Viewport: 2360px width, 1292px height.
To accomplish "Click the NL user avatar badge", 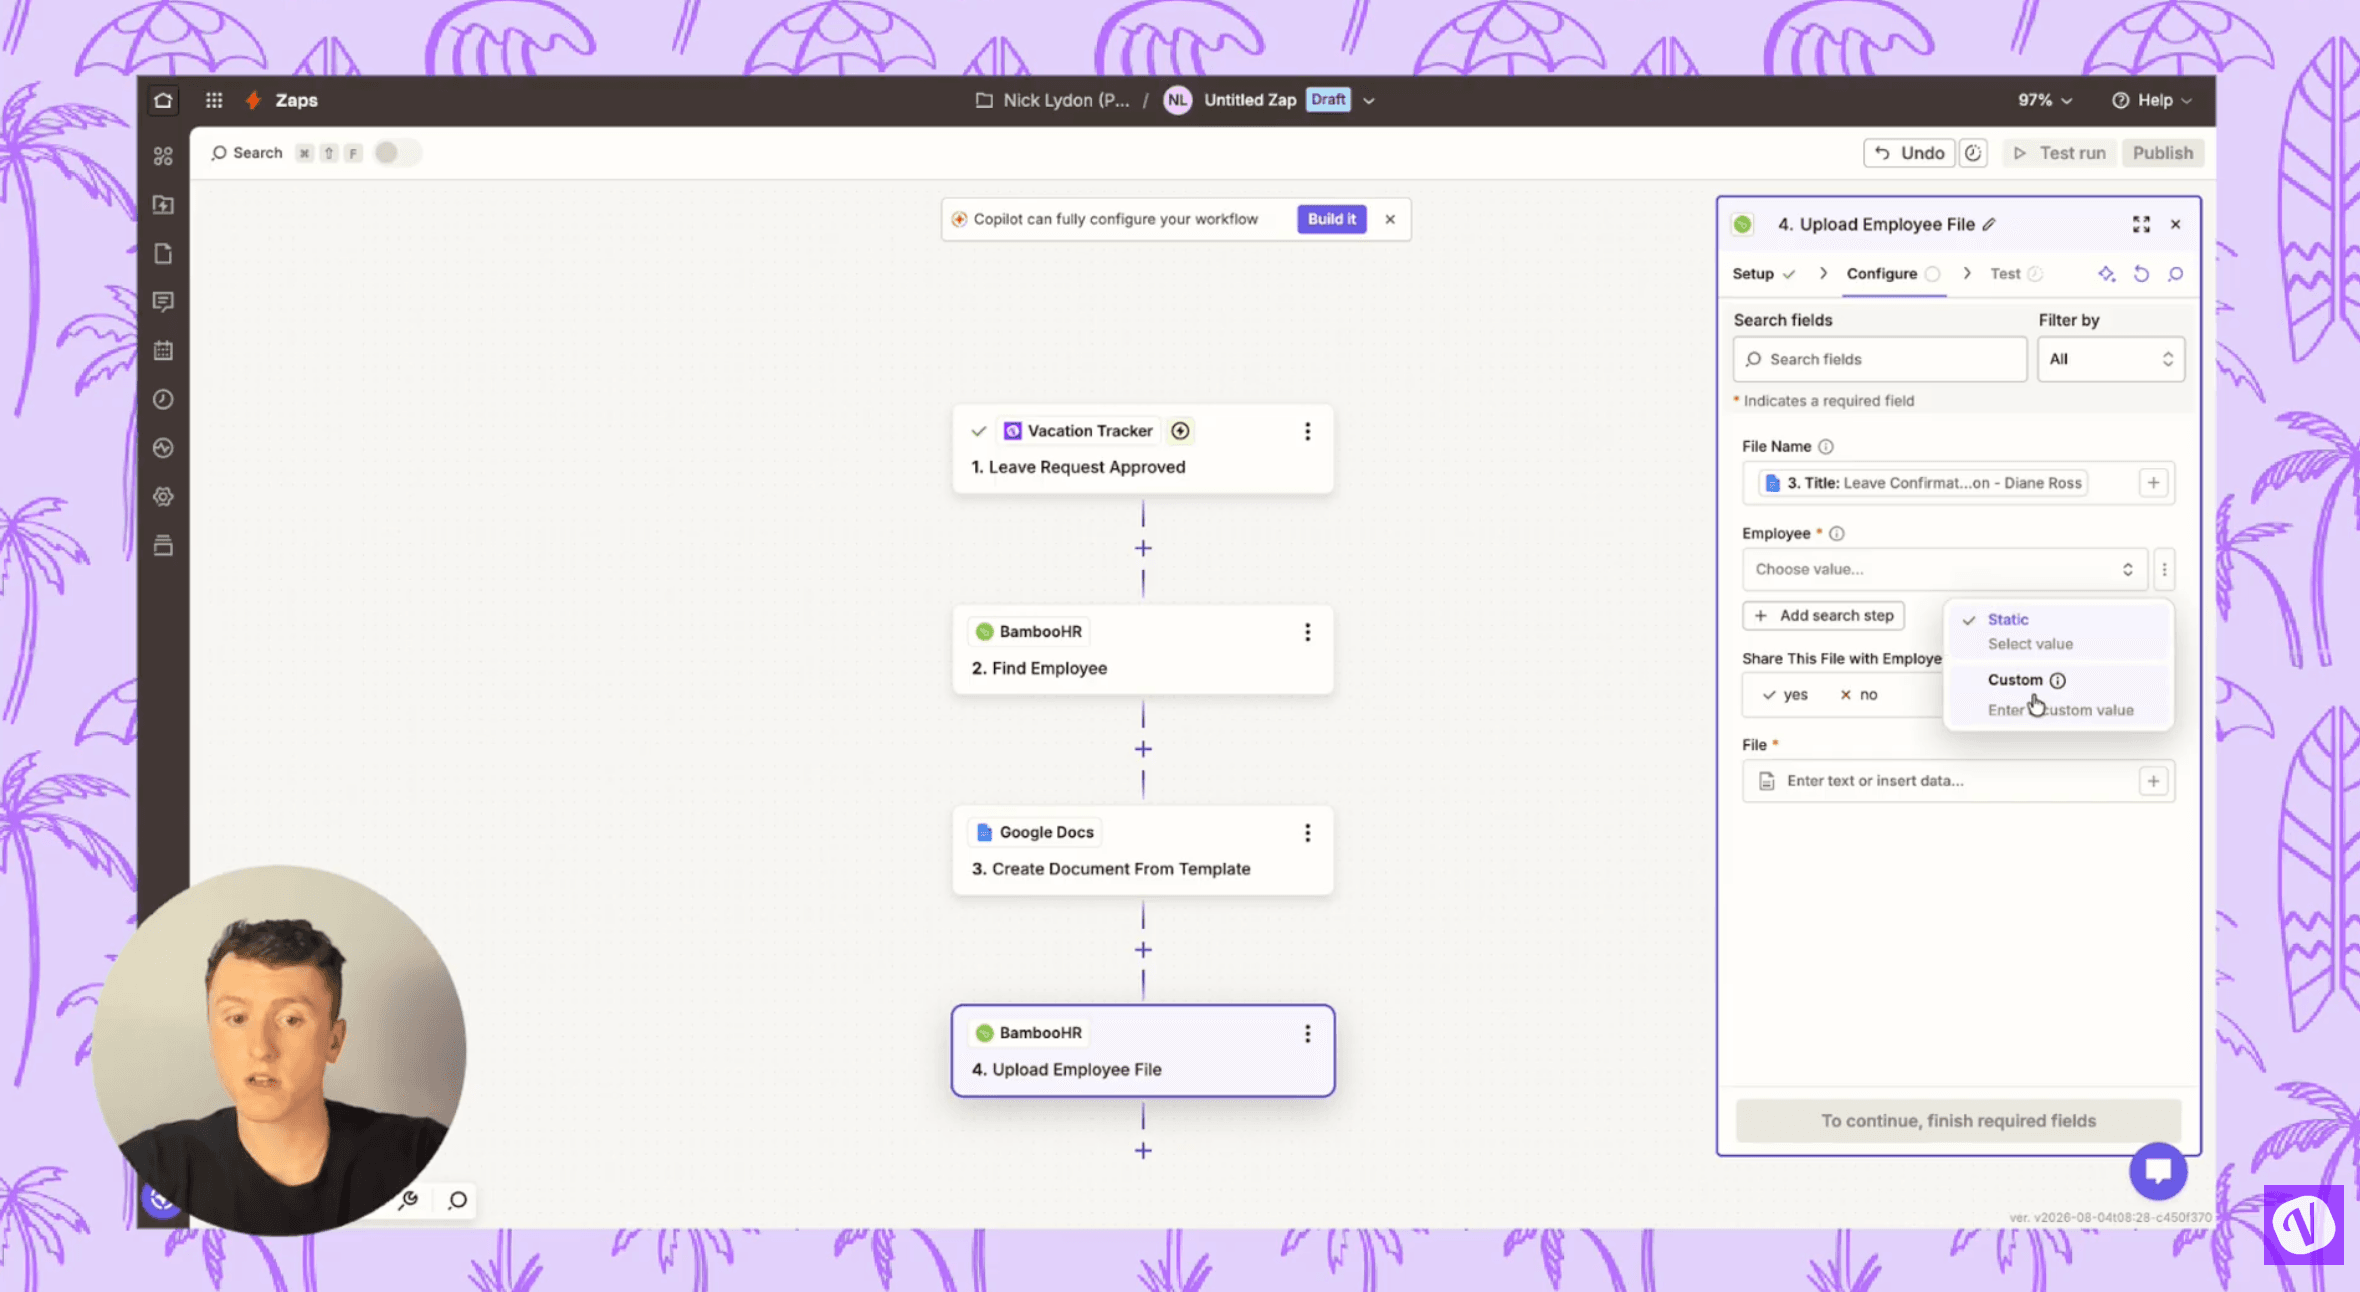I will (x=1177, y=100).
